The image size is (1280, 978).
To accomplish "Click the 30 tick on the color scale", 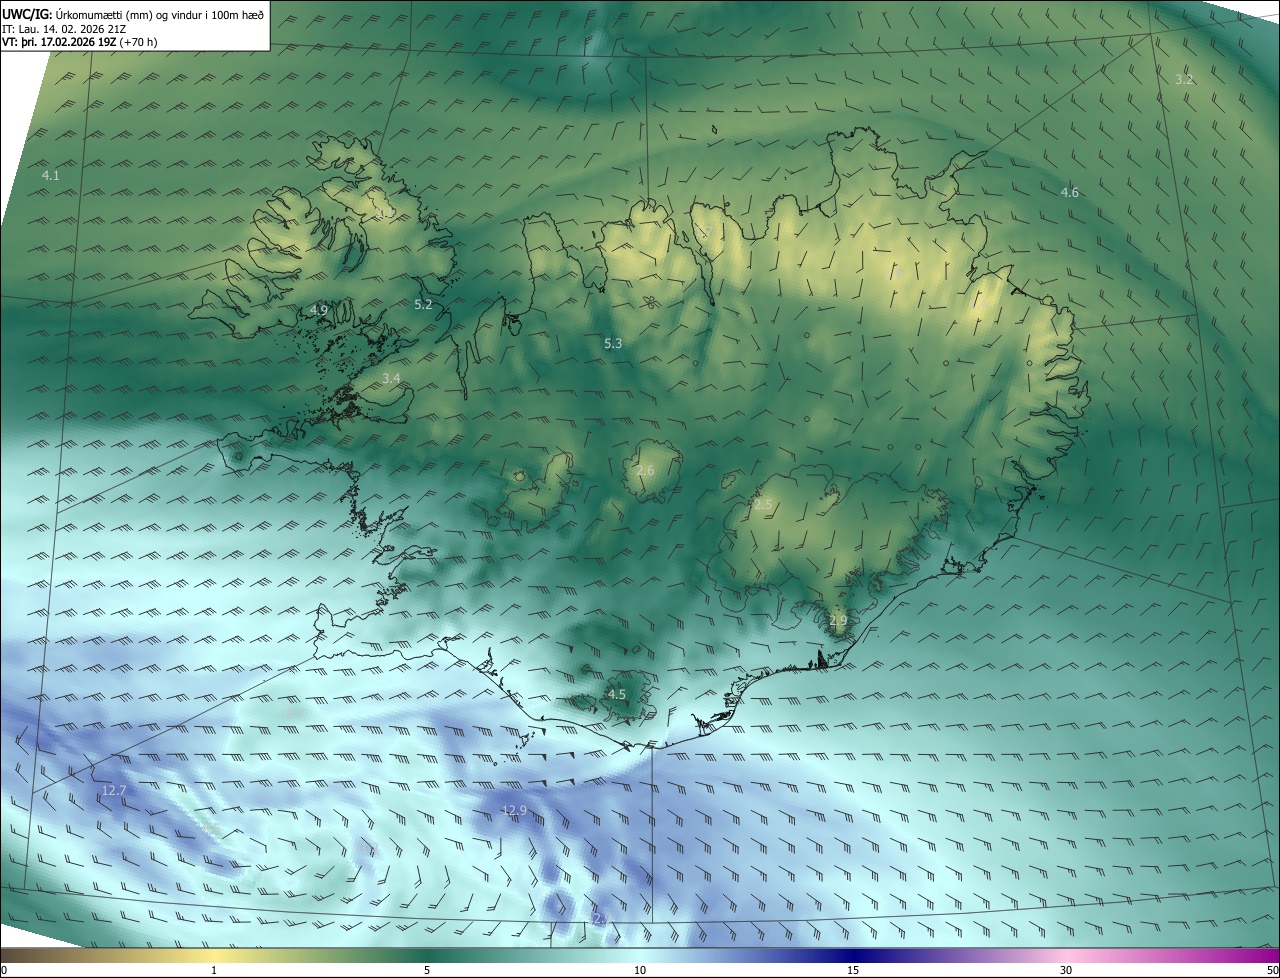I will (1066, 970).
